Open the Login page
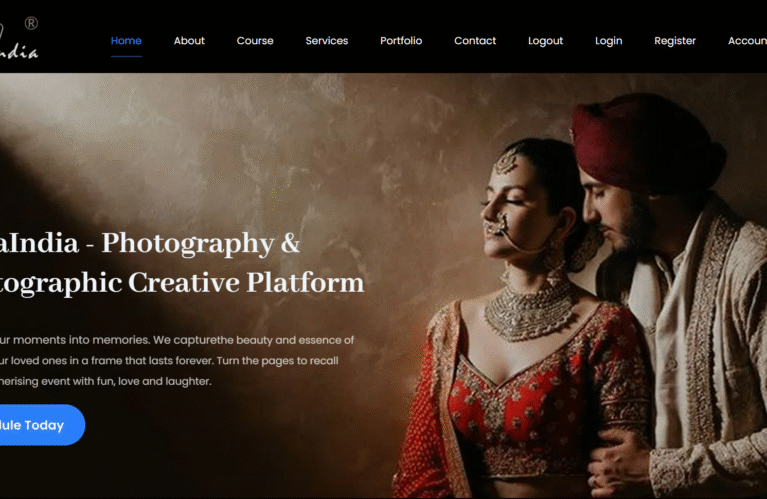Image resolution: width=767 pixels, height=499 pixels. pos(609,41)
